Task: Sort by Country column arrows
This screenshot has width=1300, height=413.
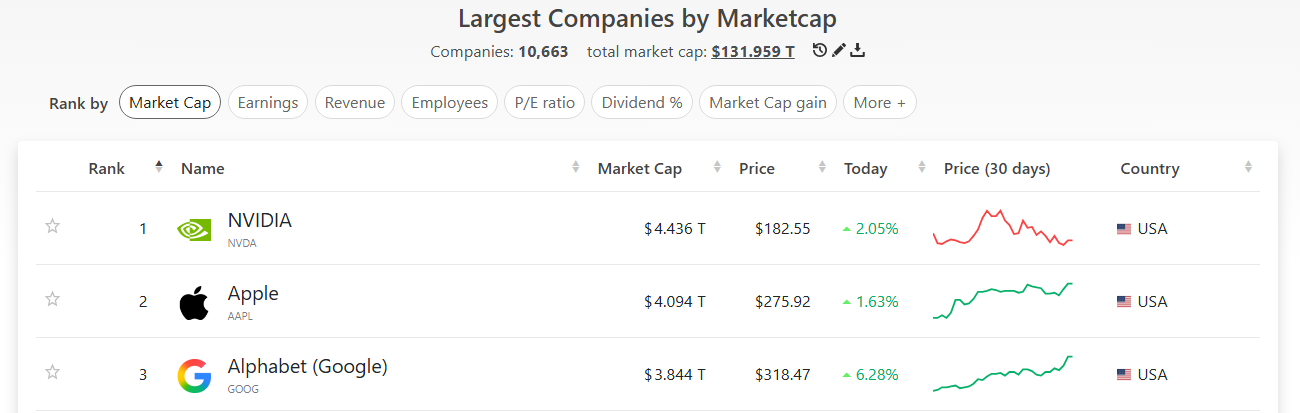Action: tap(1248, 168)
